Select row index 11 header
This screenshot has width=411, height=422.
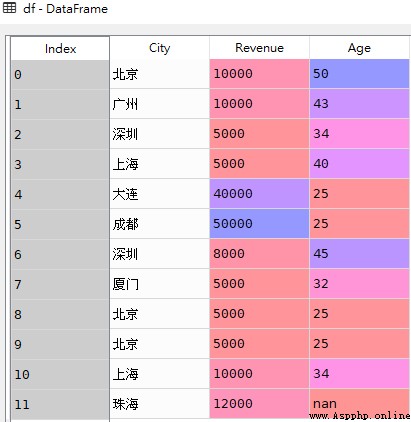60,404
